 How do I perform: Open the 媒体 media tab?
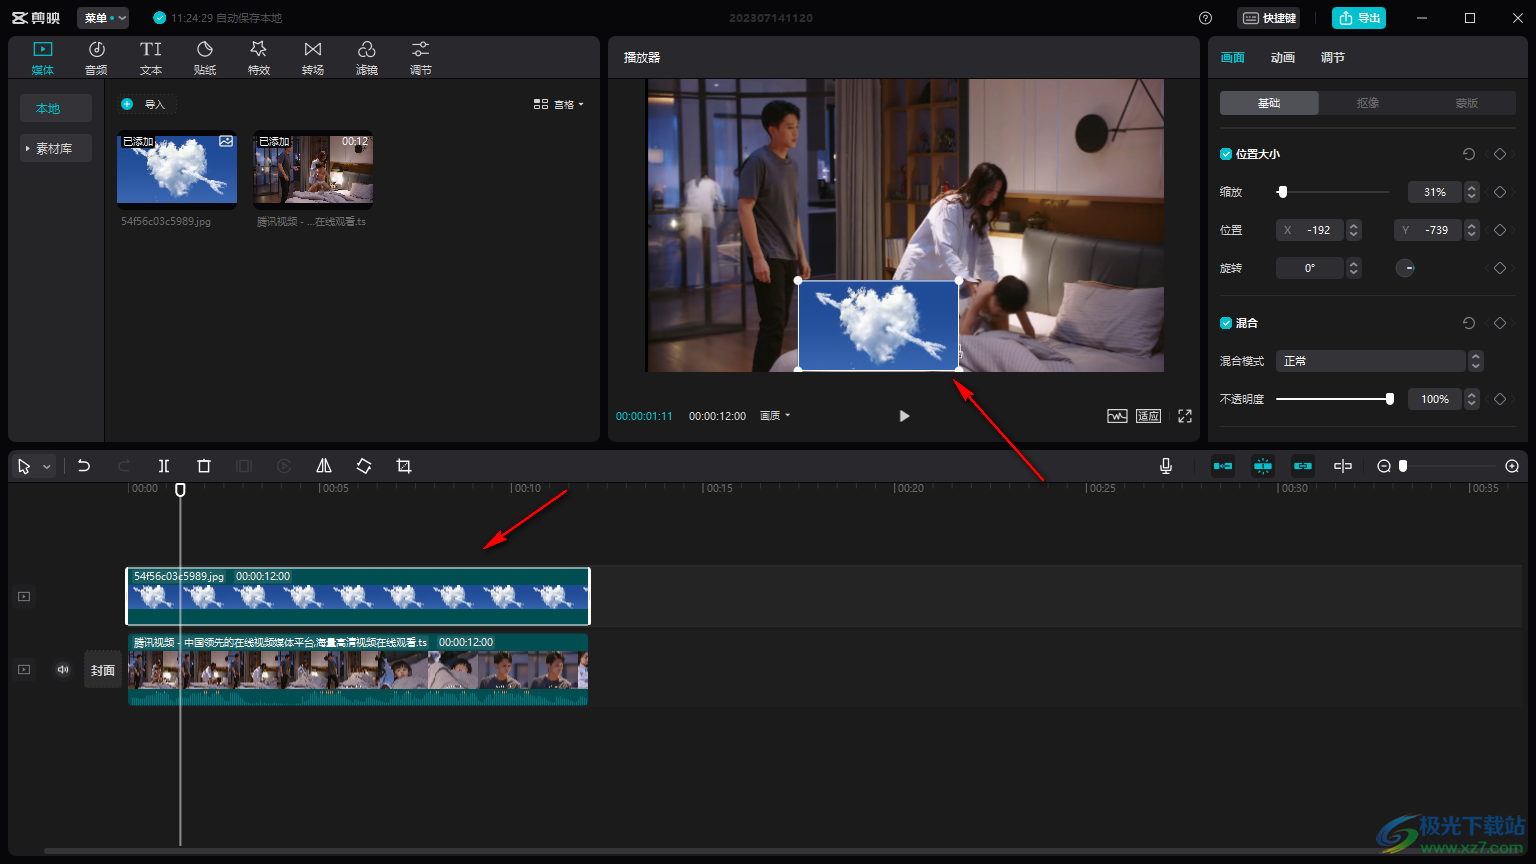tap(43, 58)
